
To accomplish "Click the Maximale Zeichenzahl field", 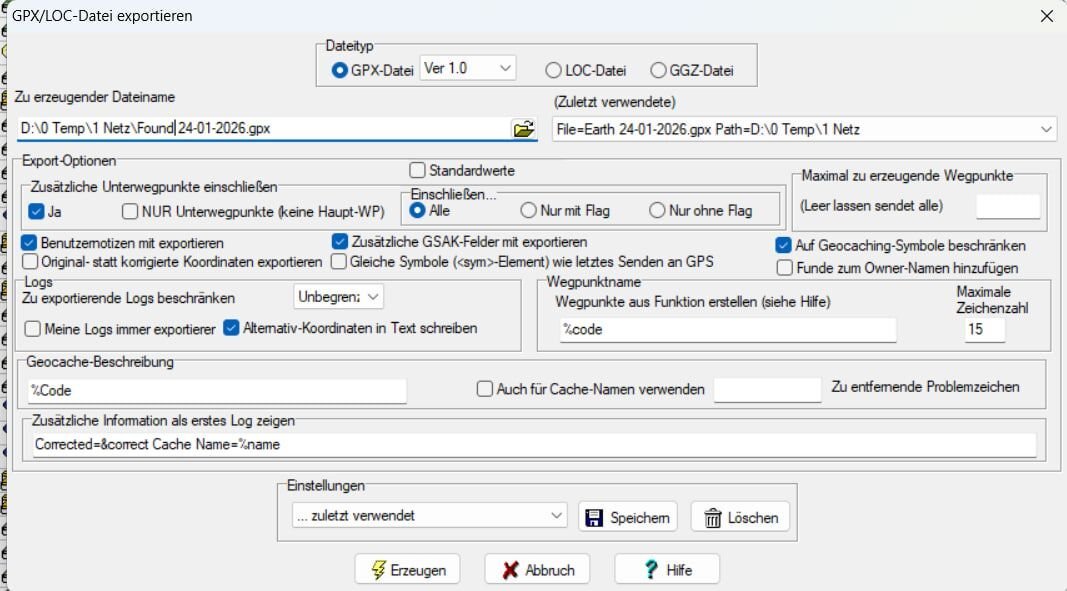I will pos(985,330).
